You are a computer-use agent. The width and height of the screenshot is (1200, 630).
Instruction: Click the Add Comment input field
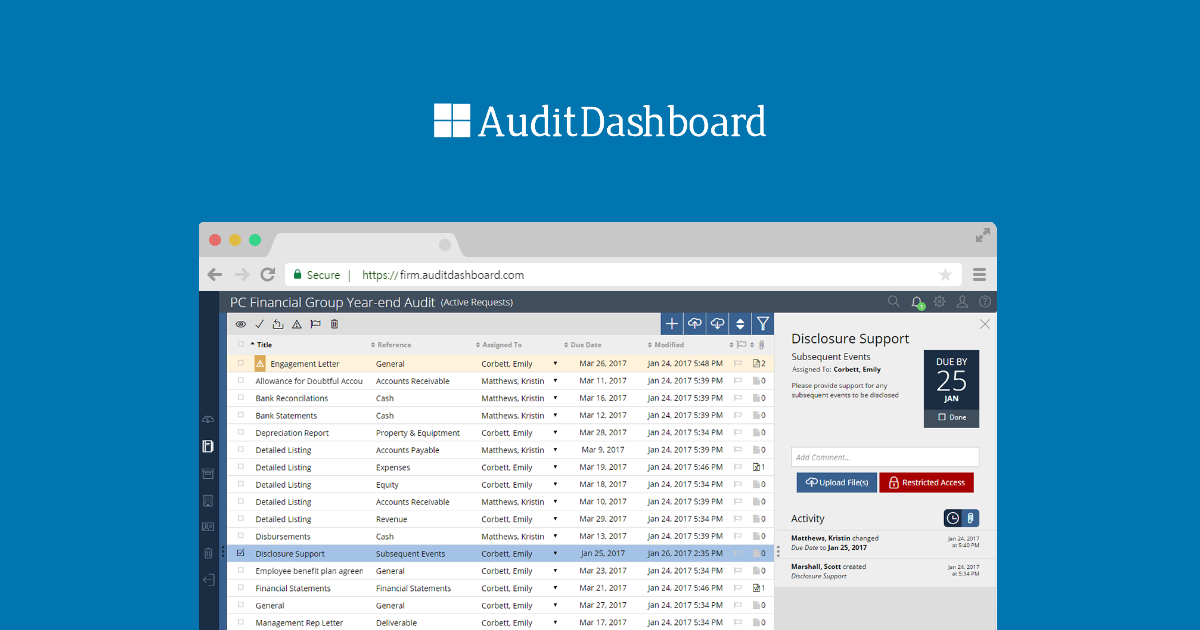(885, 457)
